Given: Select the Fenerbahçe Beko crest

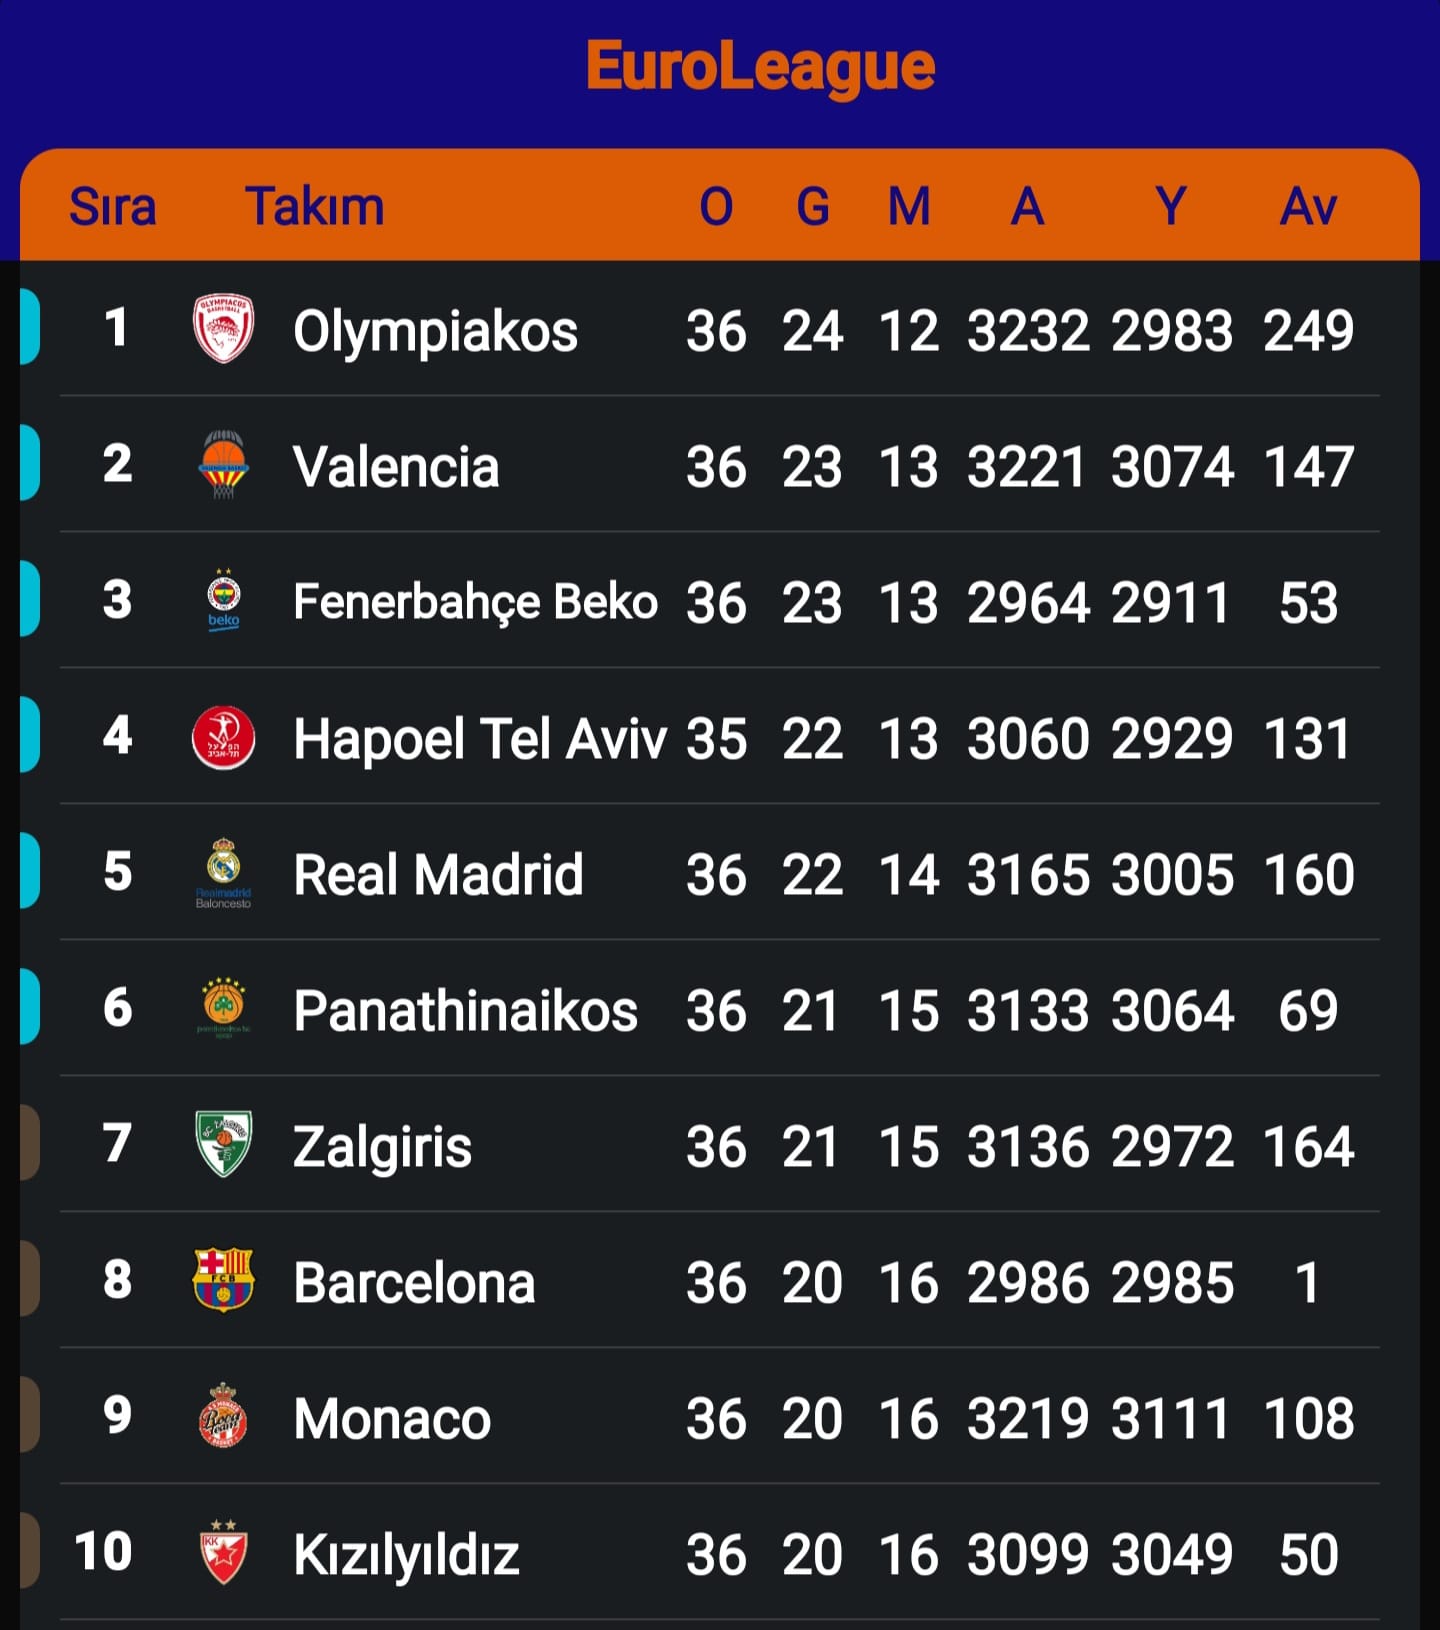Looking at the screenshot, I should [223, 600].
